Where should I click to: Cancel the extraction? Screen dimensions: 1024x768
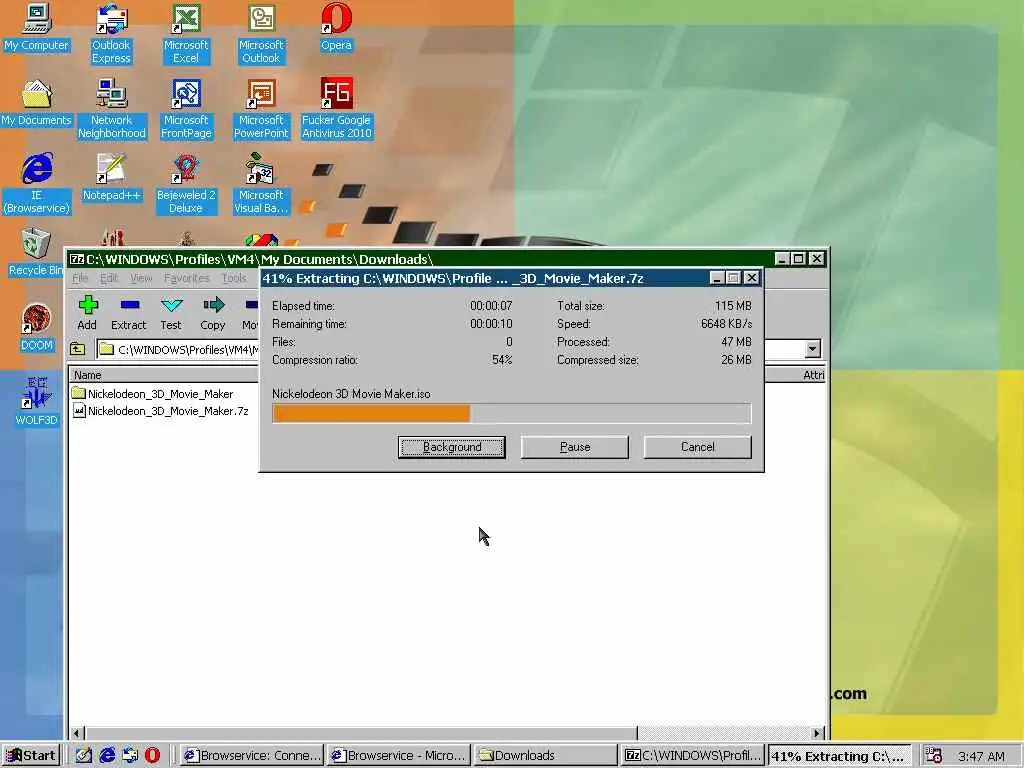tap(697, 447)
